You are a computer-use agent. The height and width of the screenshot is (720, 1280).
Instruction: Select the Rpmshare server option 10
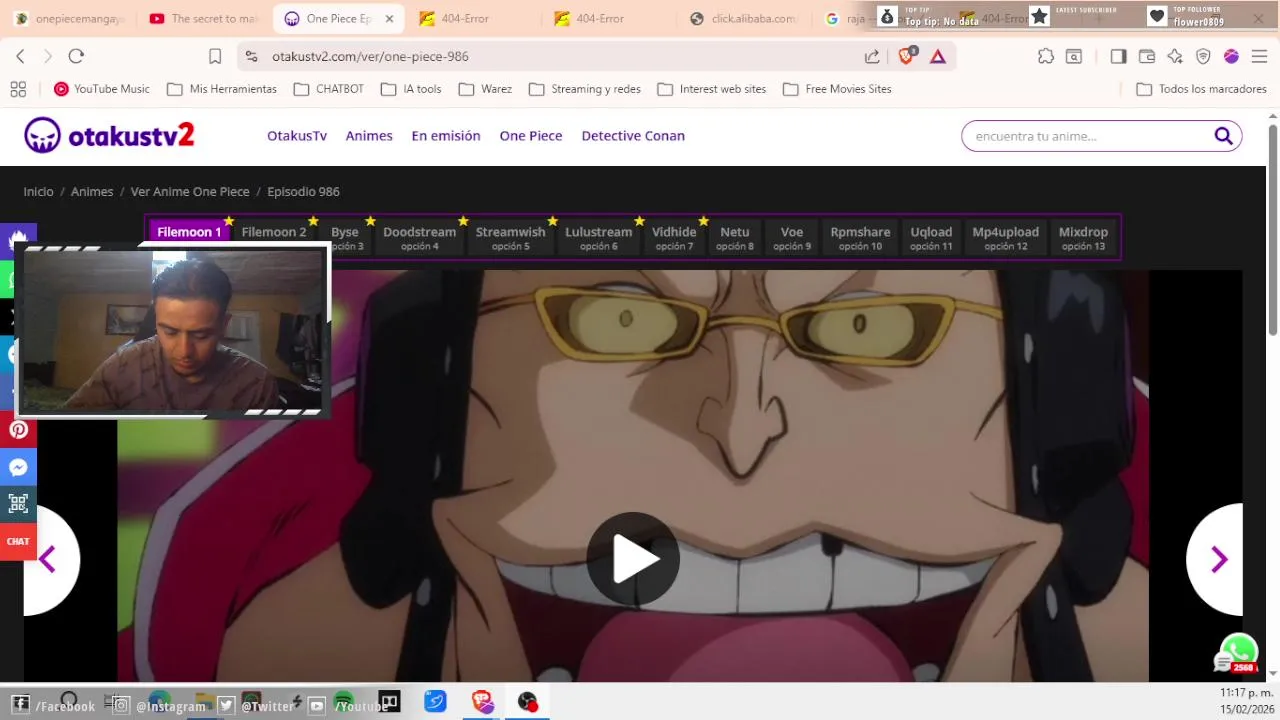click(x=860, y=238)
